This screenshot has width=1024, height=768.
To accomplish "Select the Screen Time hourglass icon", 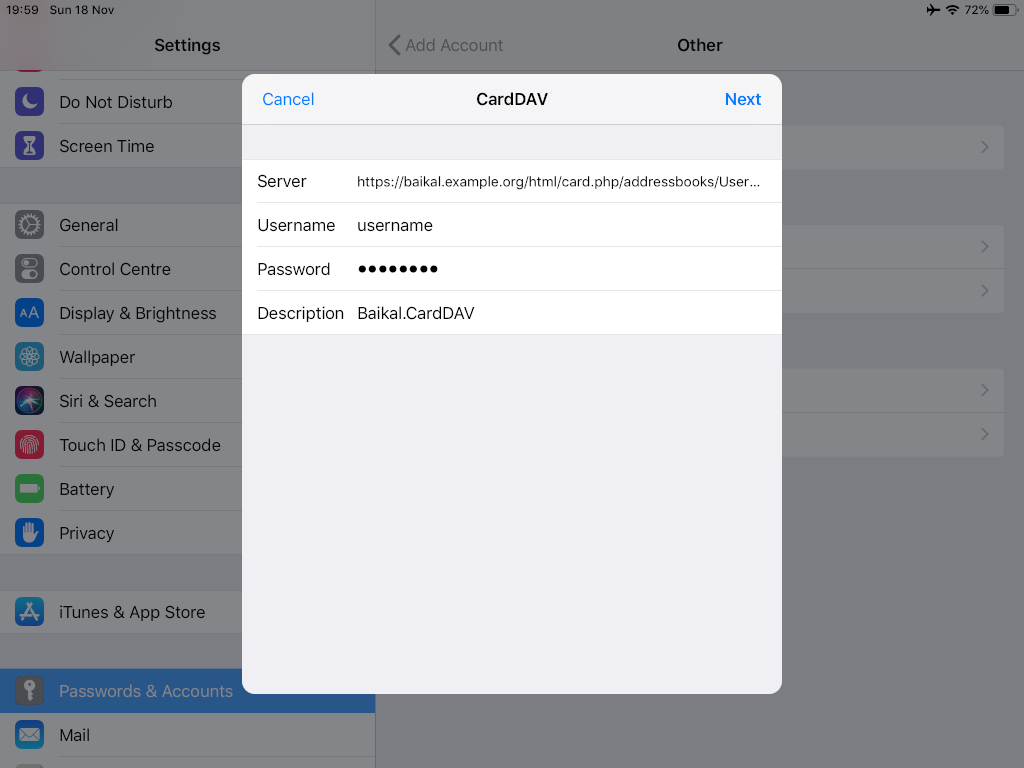I will [29, 145].
